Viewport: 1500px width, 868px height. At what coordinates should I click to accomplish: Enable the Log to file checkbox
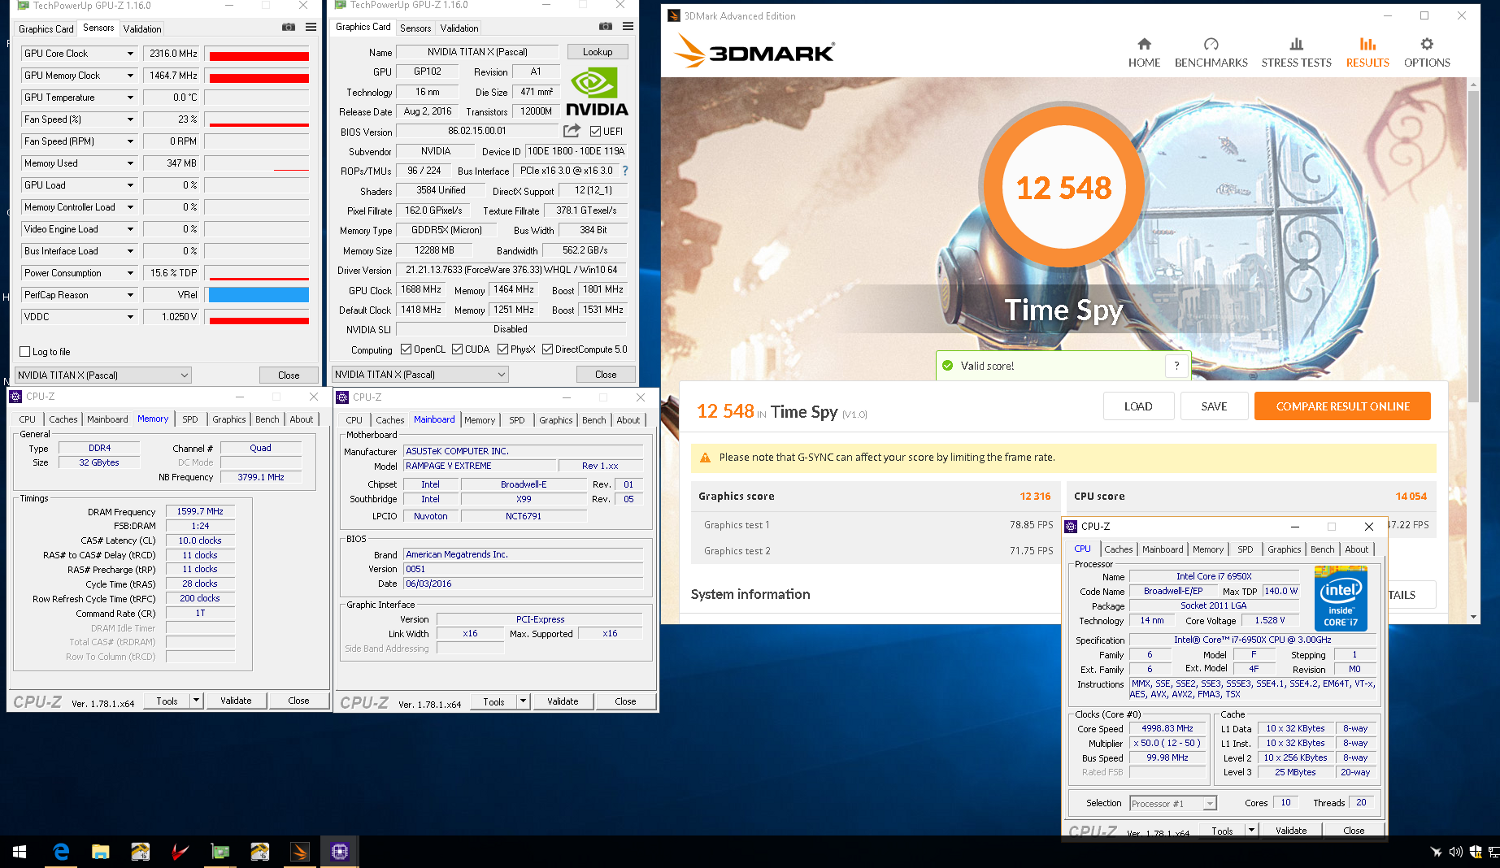coord(25,351)
